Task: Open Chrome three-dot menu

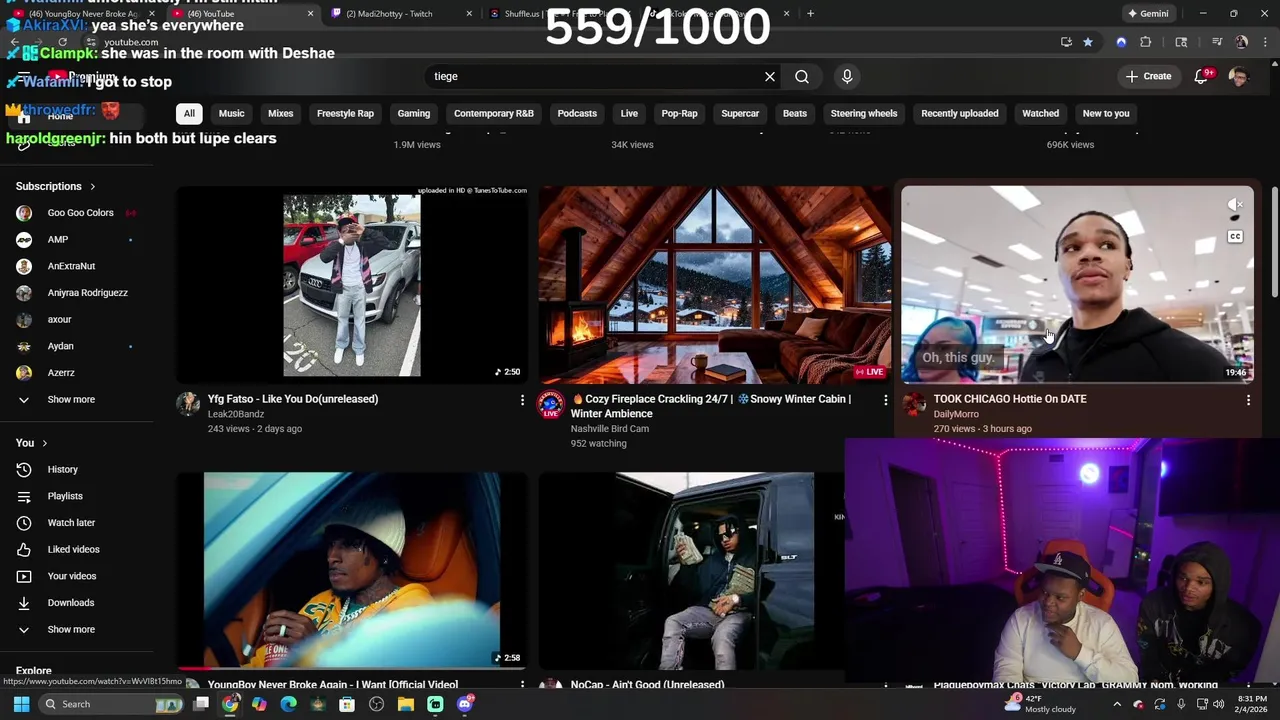Action: click(1265, 42)
